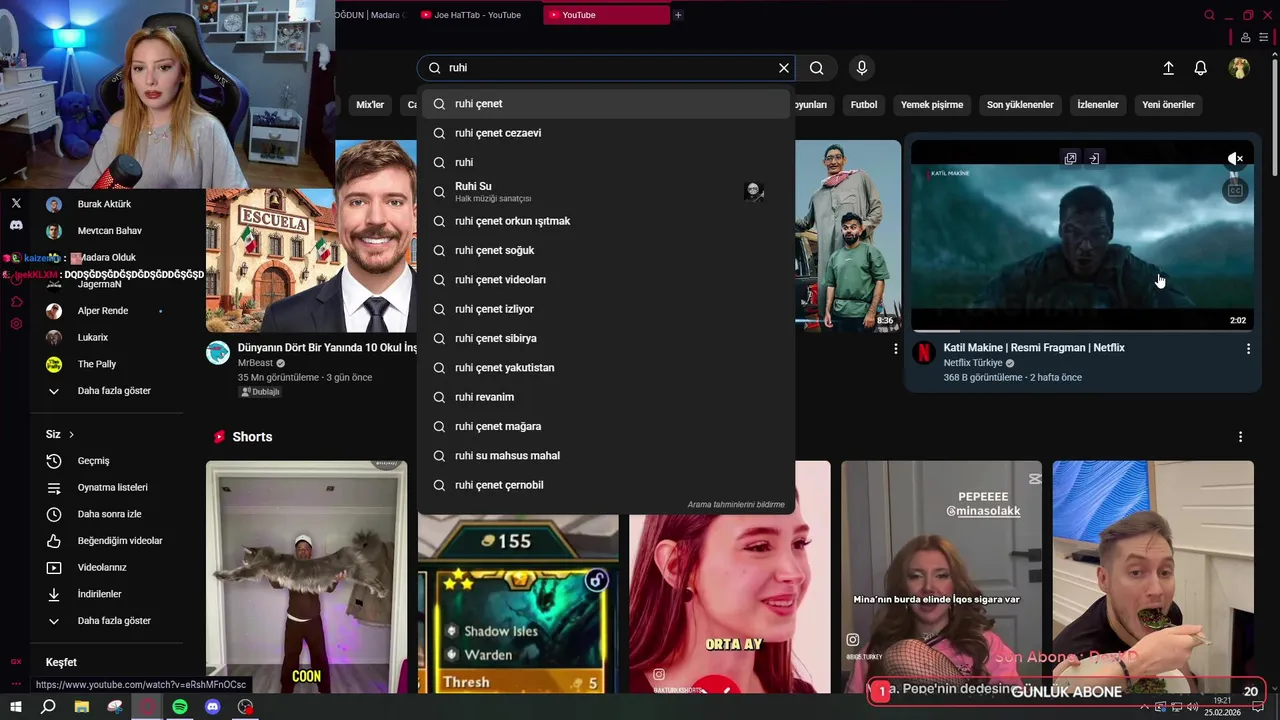This screenshot has height=720, width=1280.
Task: Open the Alper Rende subscription
Action: [x=106, y=311]
